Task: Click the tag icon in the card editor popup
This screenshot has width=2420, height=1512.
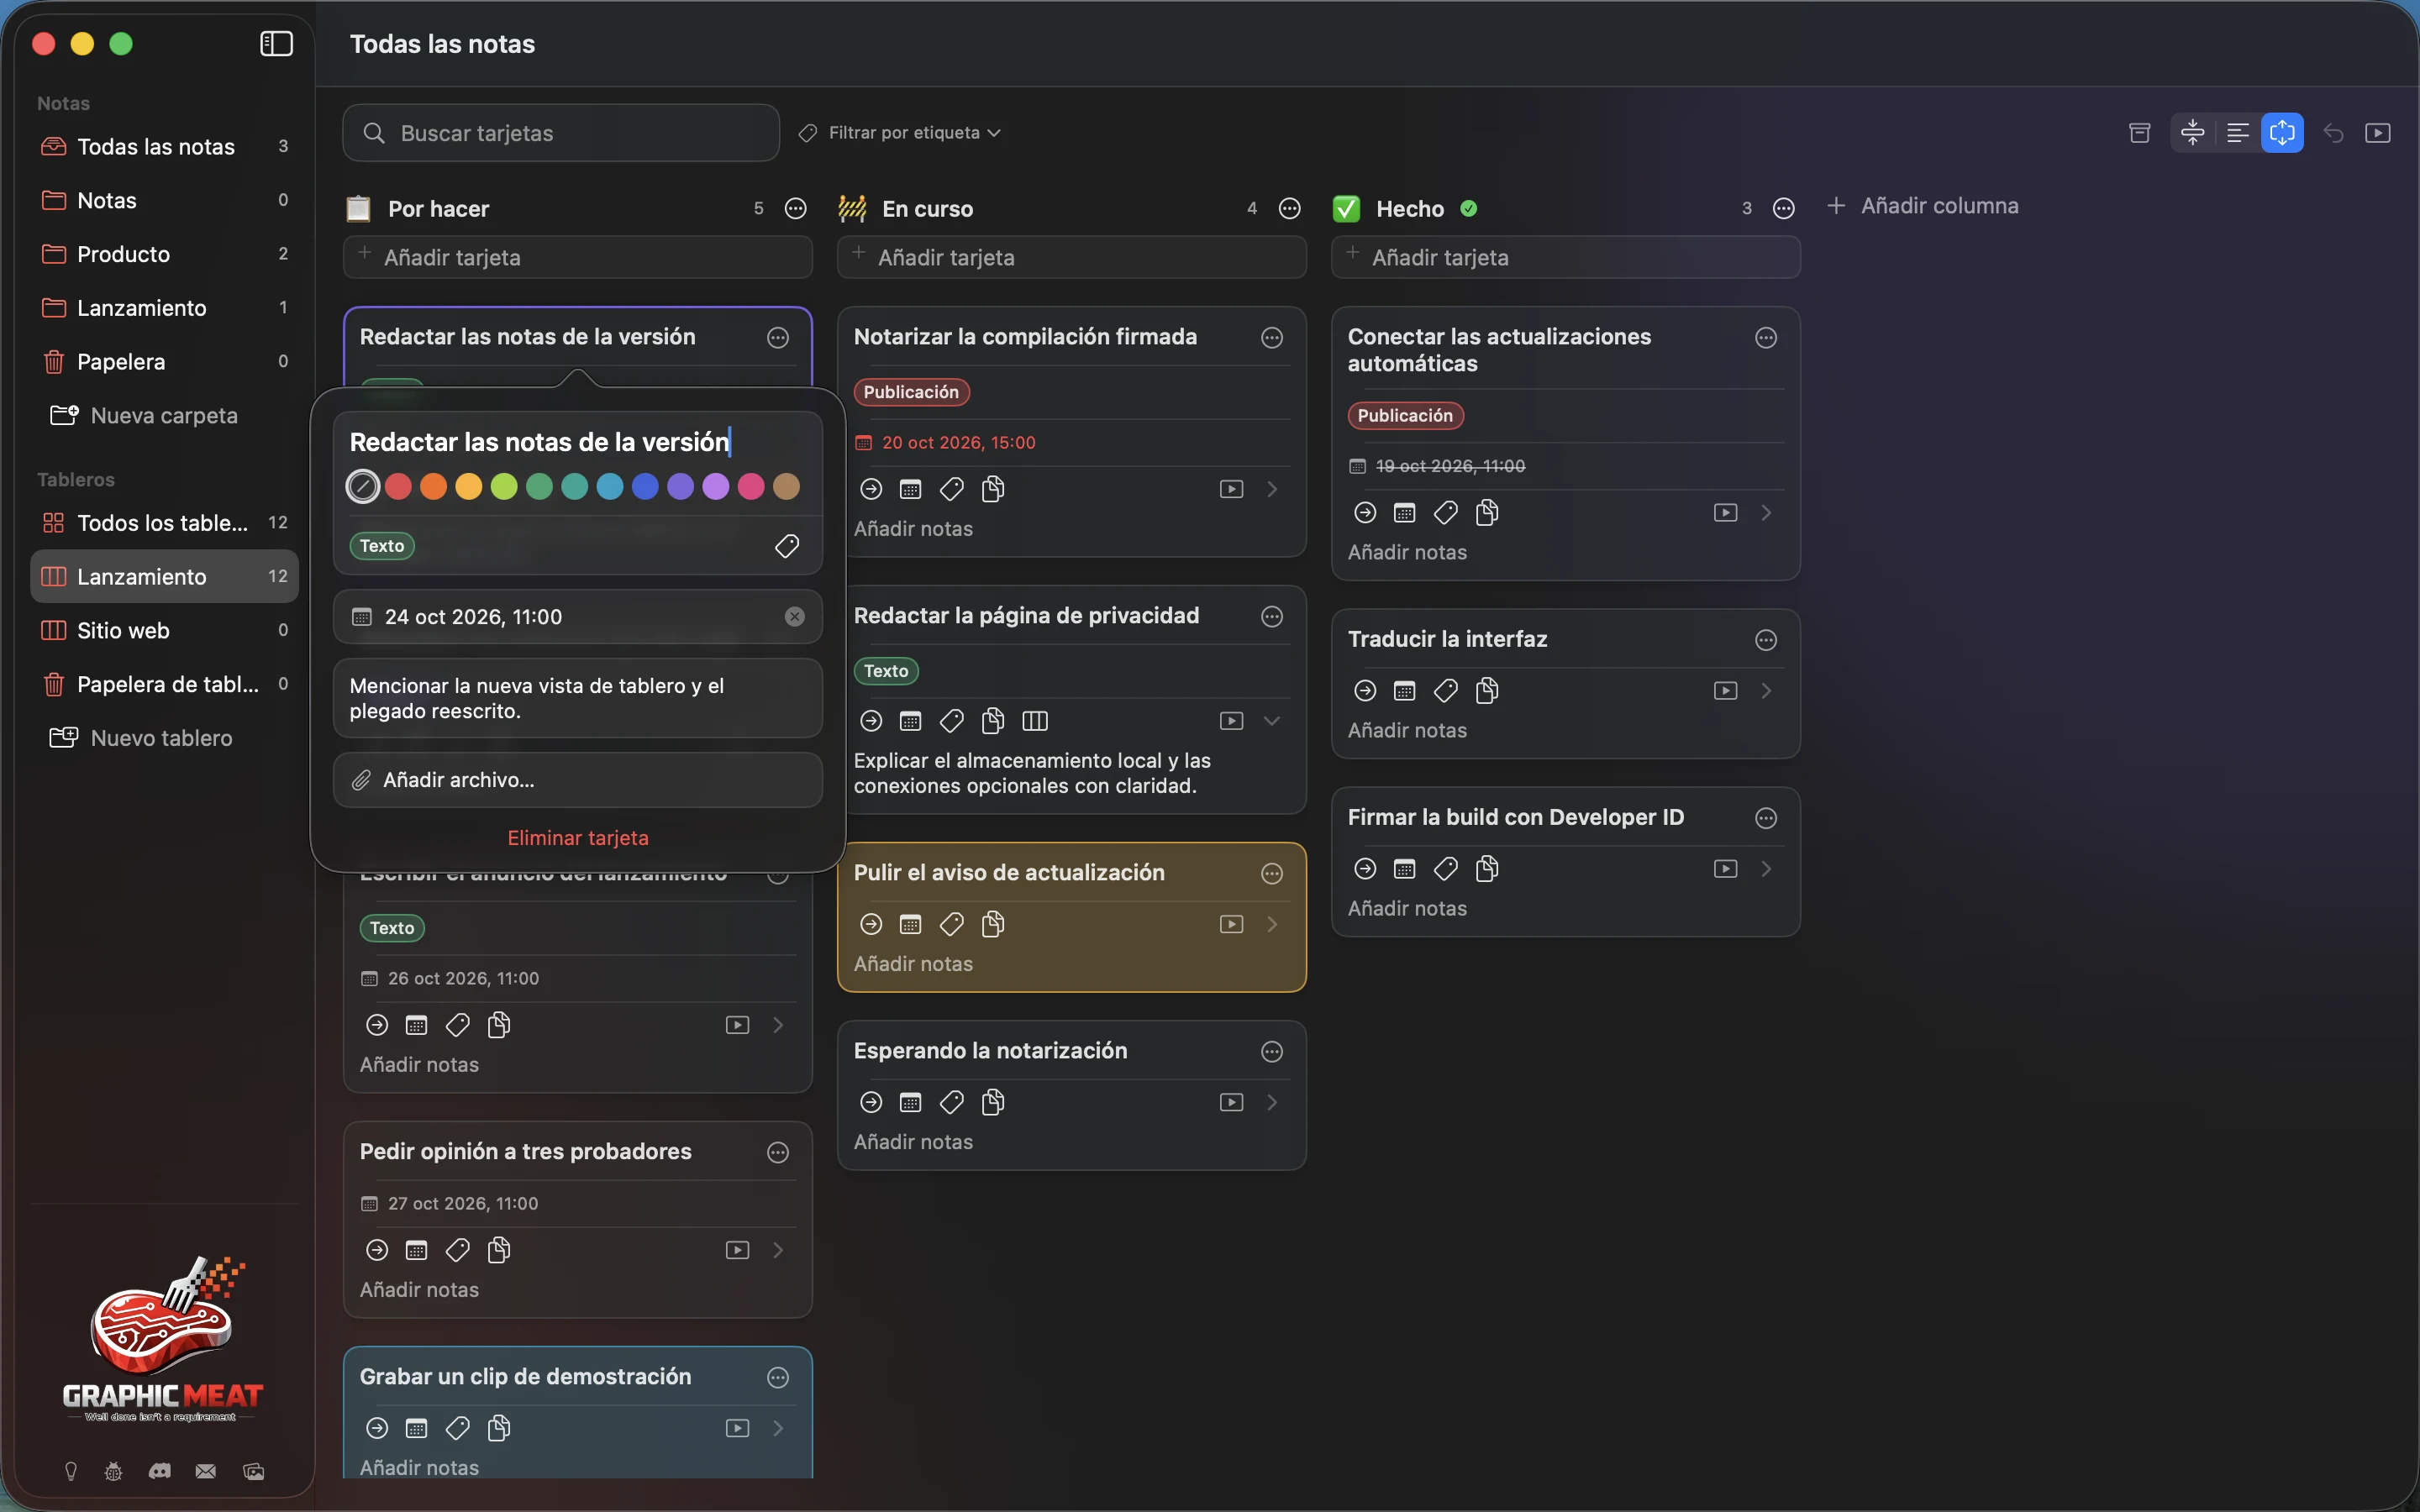Action: tap(787, 546)
